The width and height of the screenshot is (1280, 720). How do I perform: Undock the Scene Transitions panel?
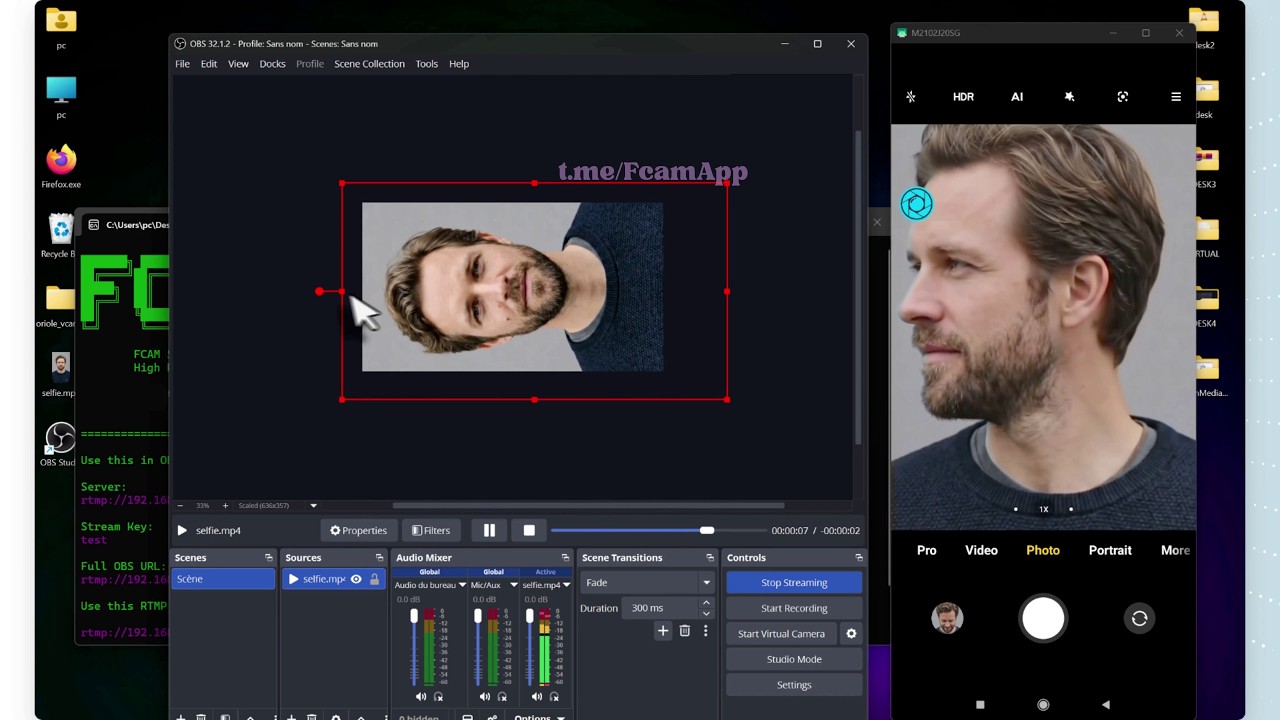pos(710,558)
